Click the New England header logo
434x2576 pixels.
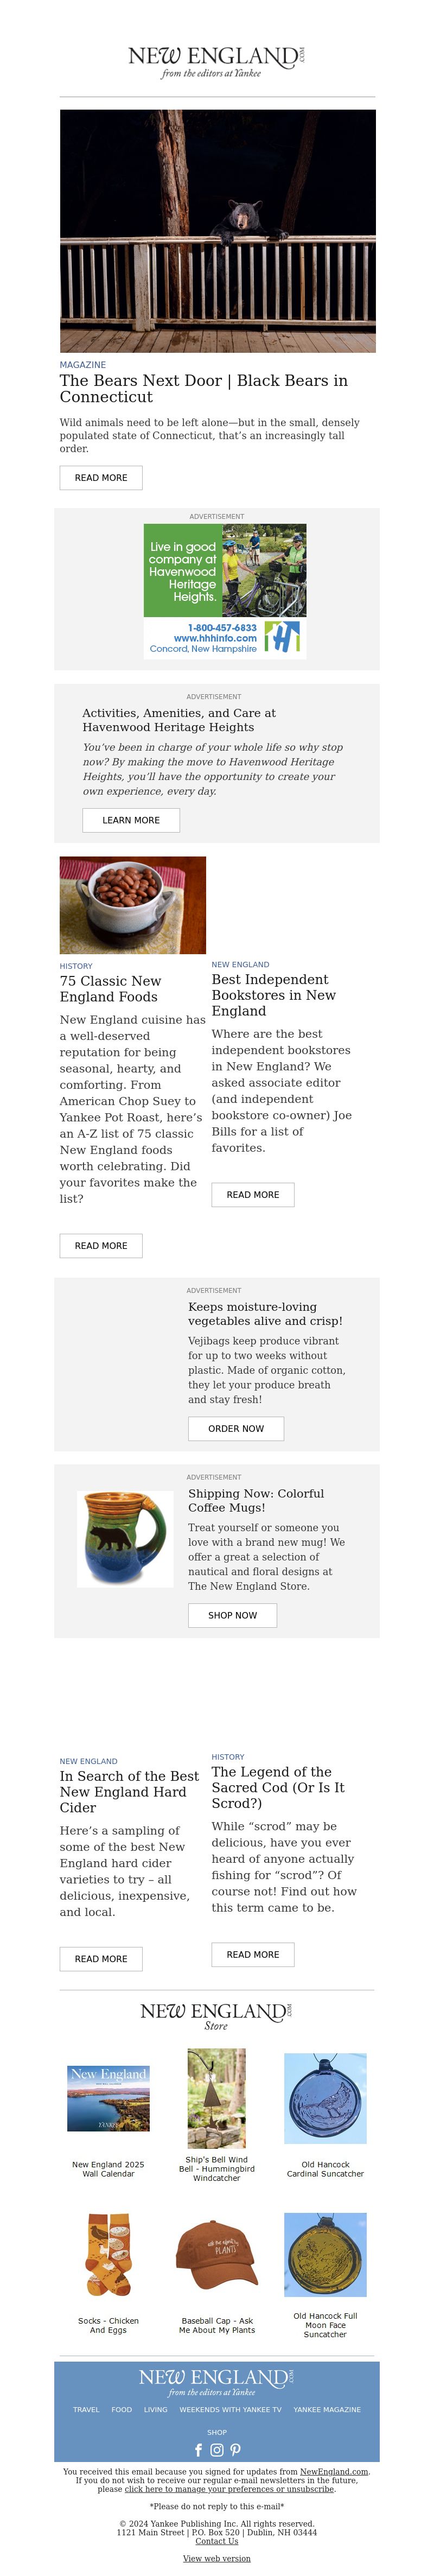217,61
